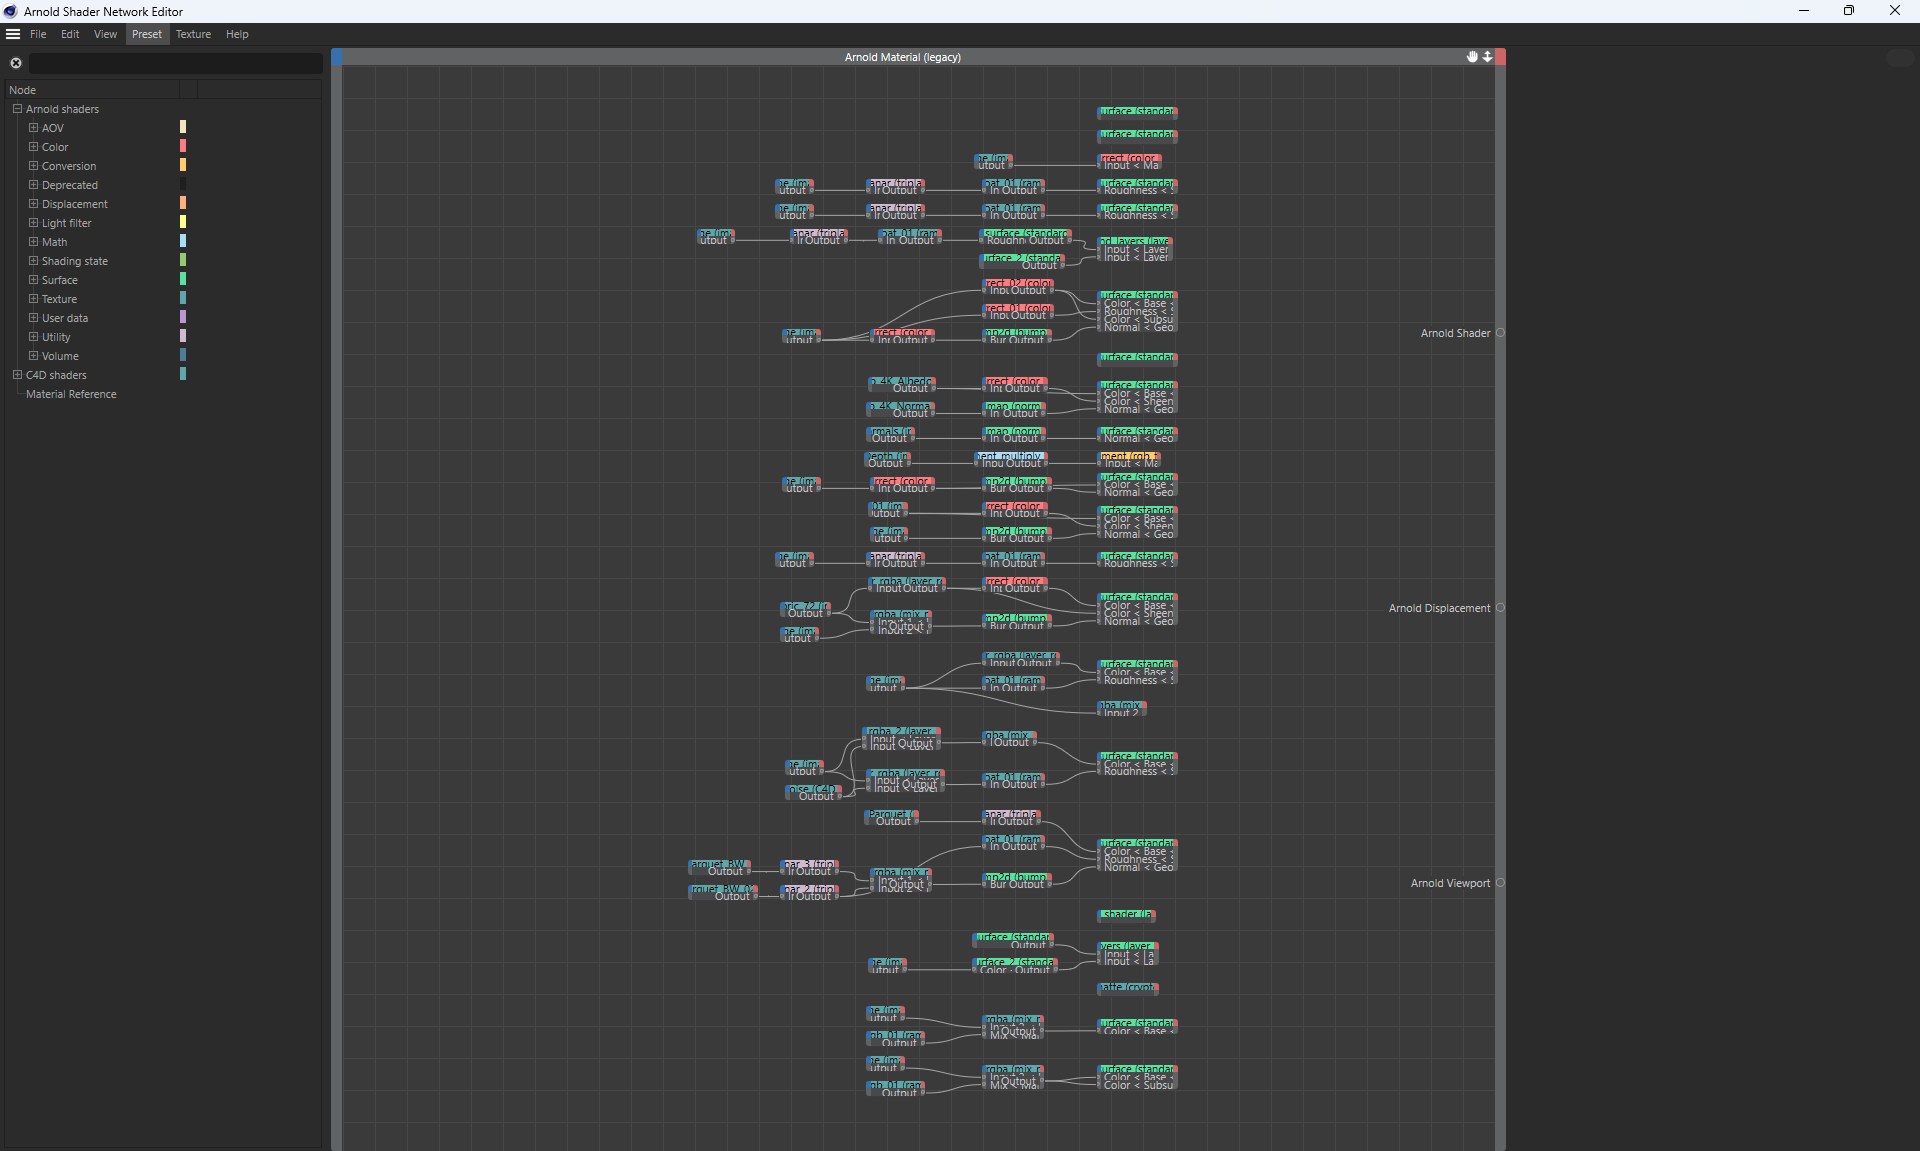Open the Texture menu
The image size is (1920, 1151).
click(x=193, y=34)
